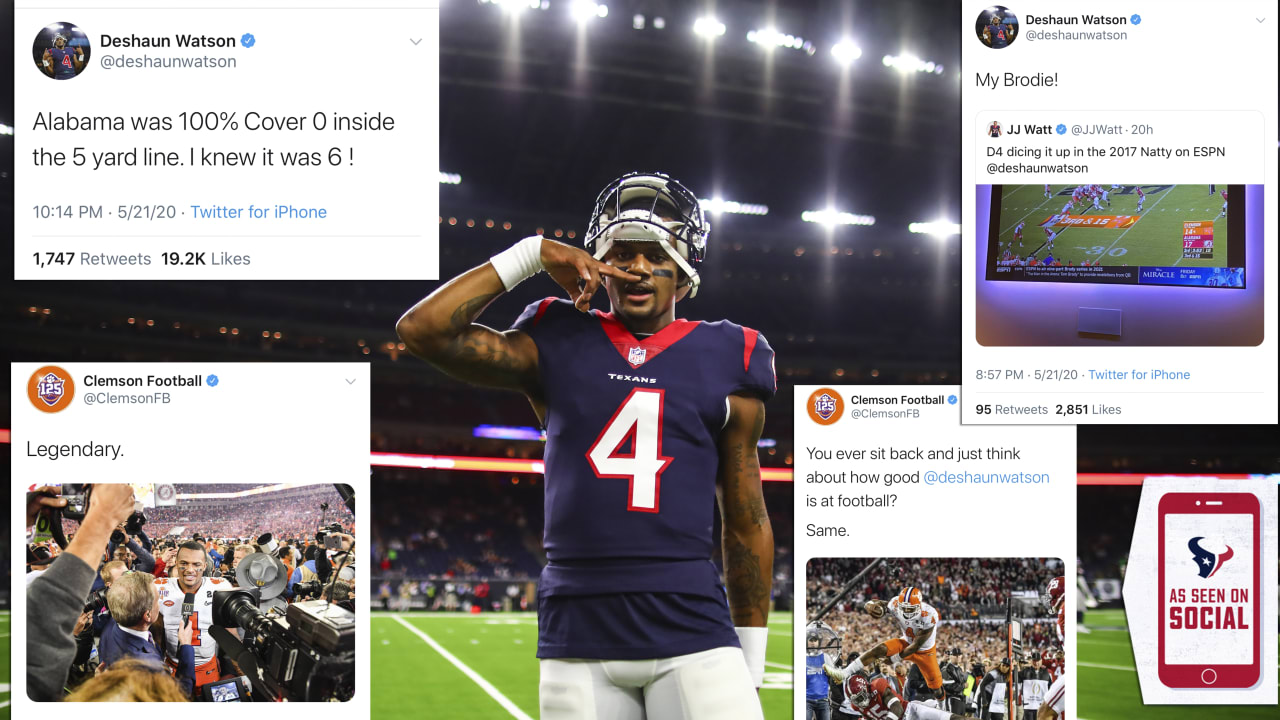Open the 1,747 Retweets count

click(x=92, y=259)
